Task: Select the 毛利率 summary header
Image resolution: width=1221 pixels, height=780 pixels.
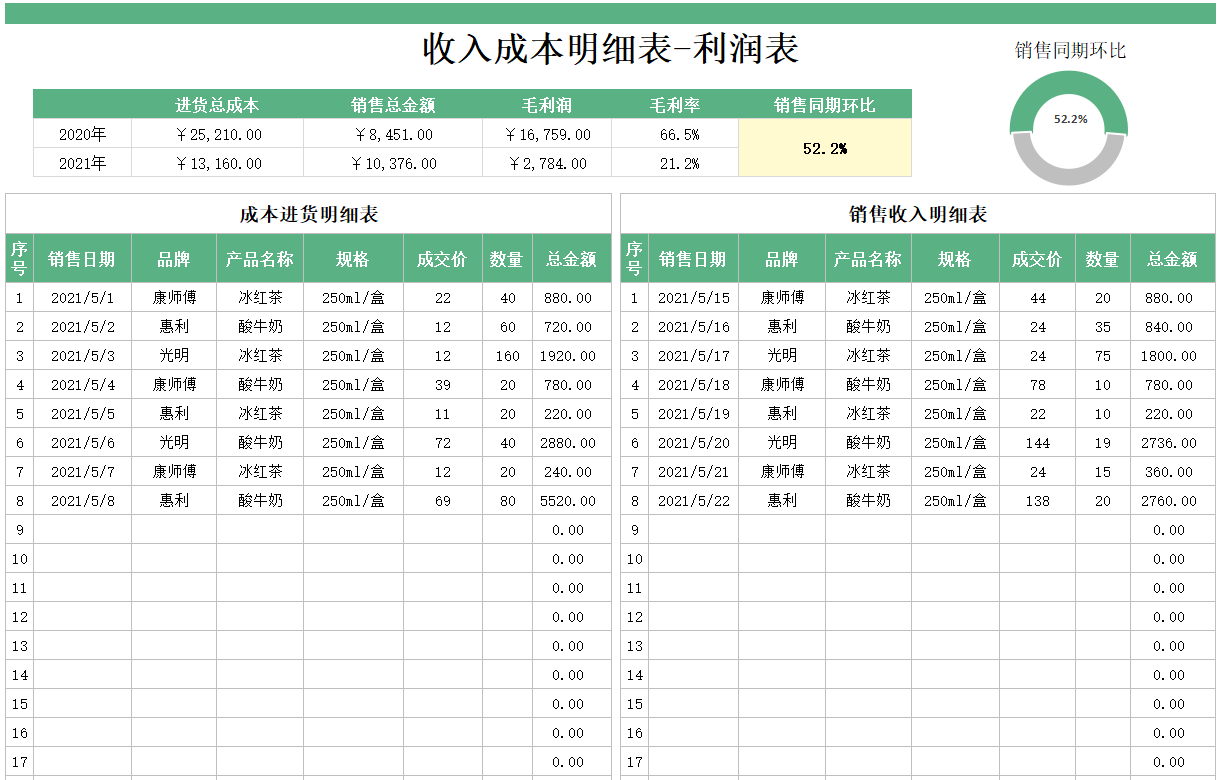Action: point(675,105)
